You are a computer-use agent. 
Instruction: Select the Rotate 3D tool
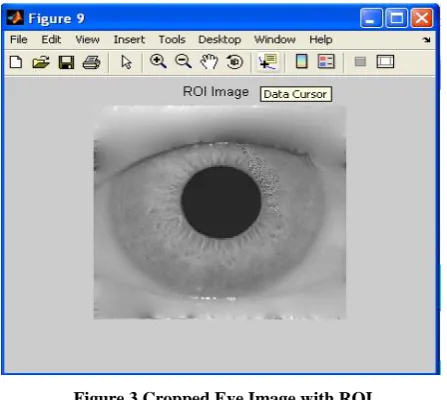pyautogui.click(x=235, y=62)
